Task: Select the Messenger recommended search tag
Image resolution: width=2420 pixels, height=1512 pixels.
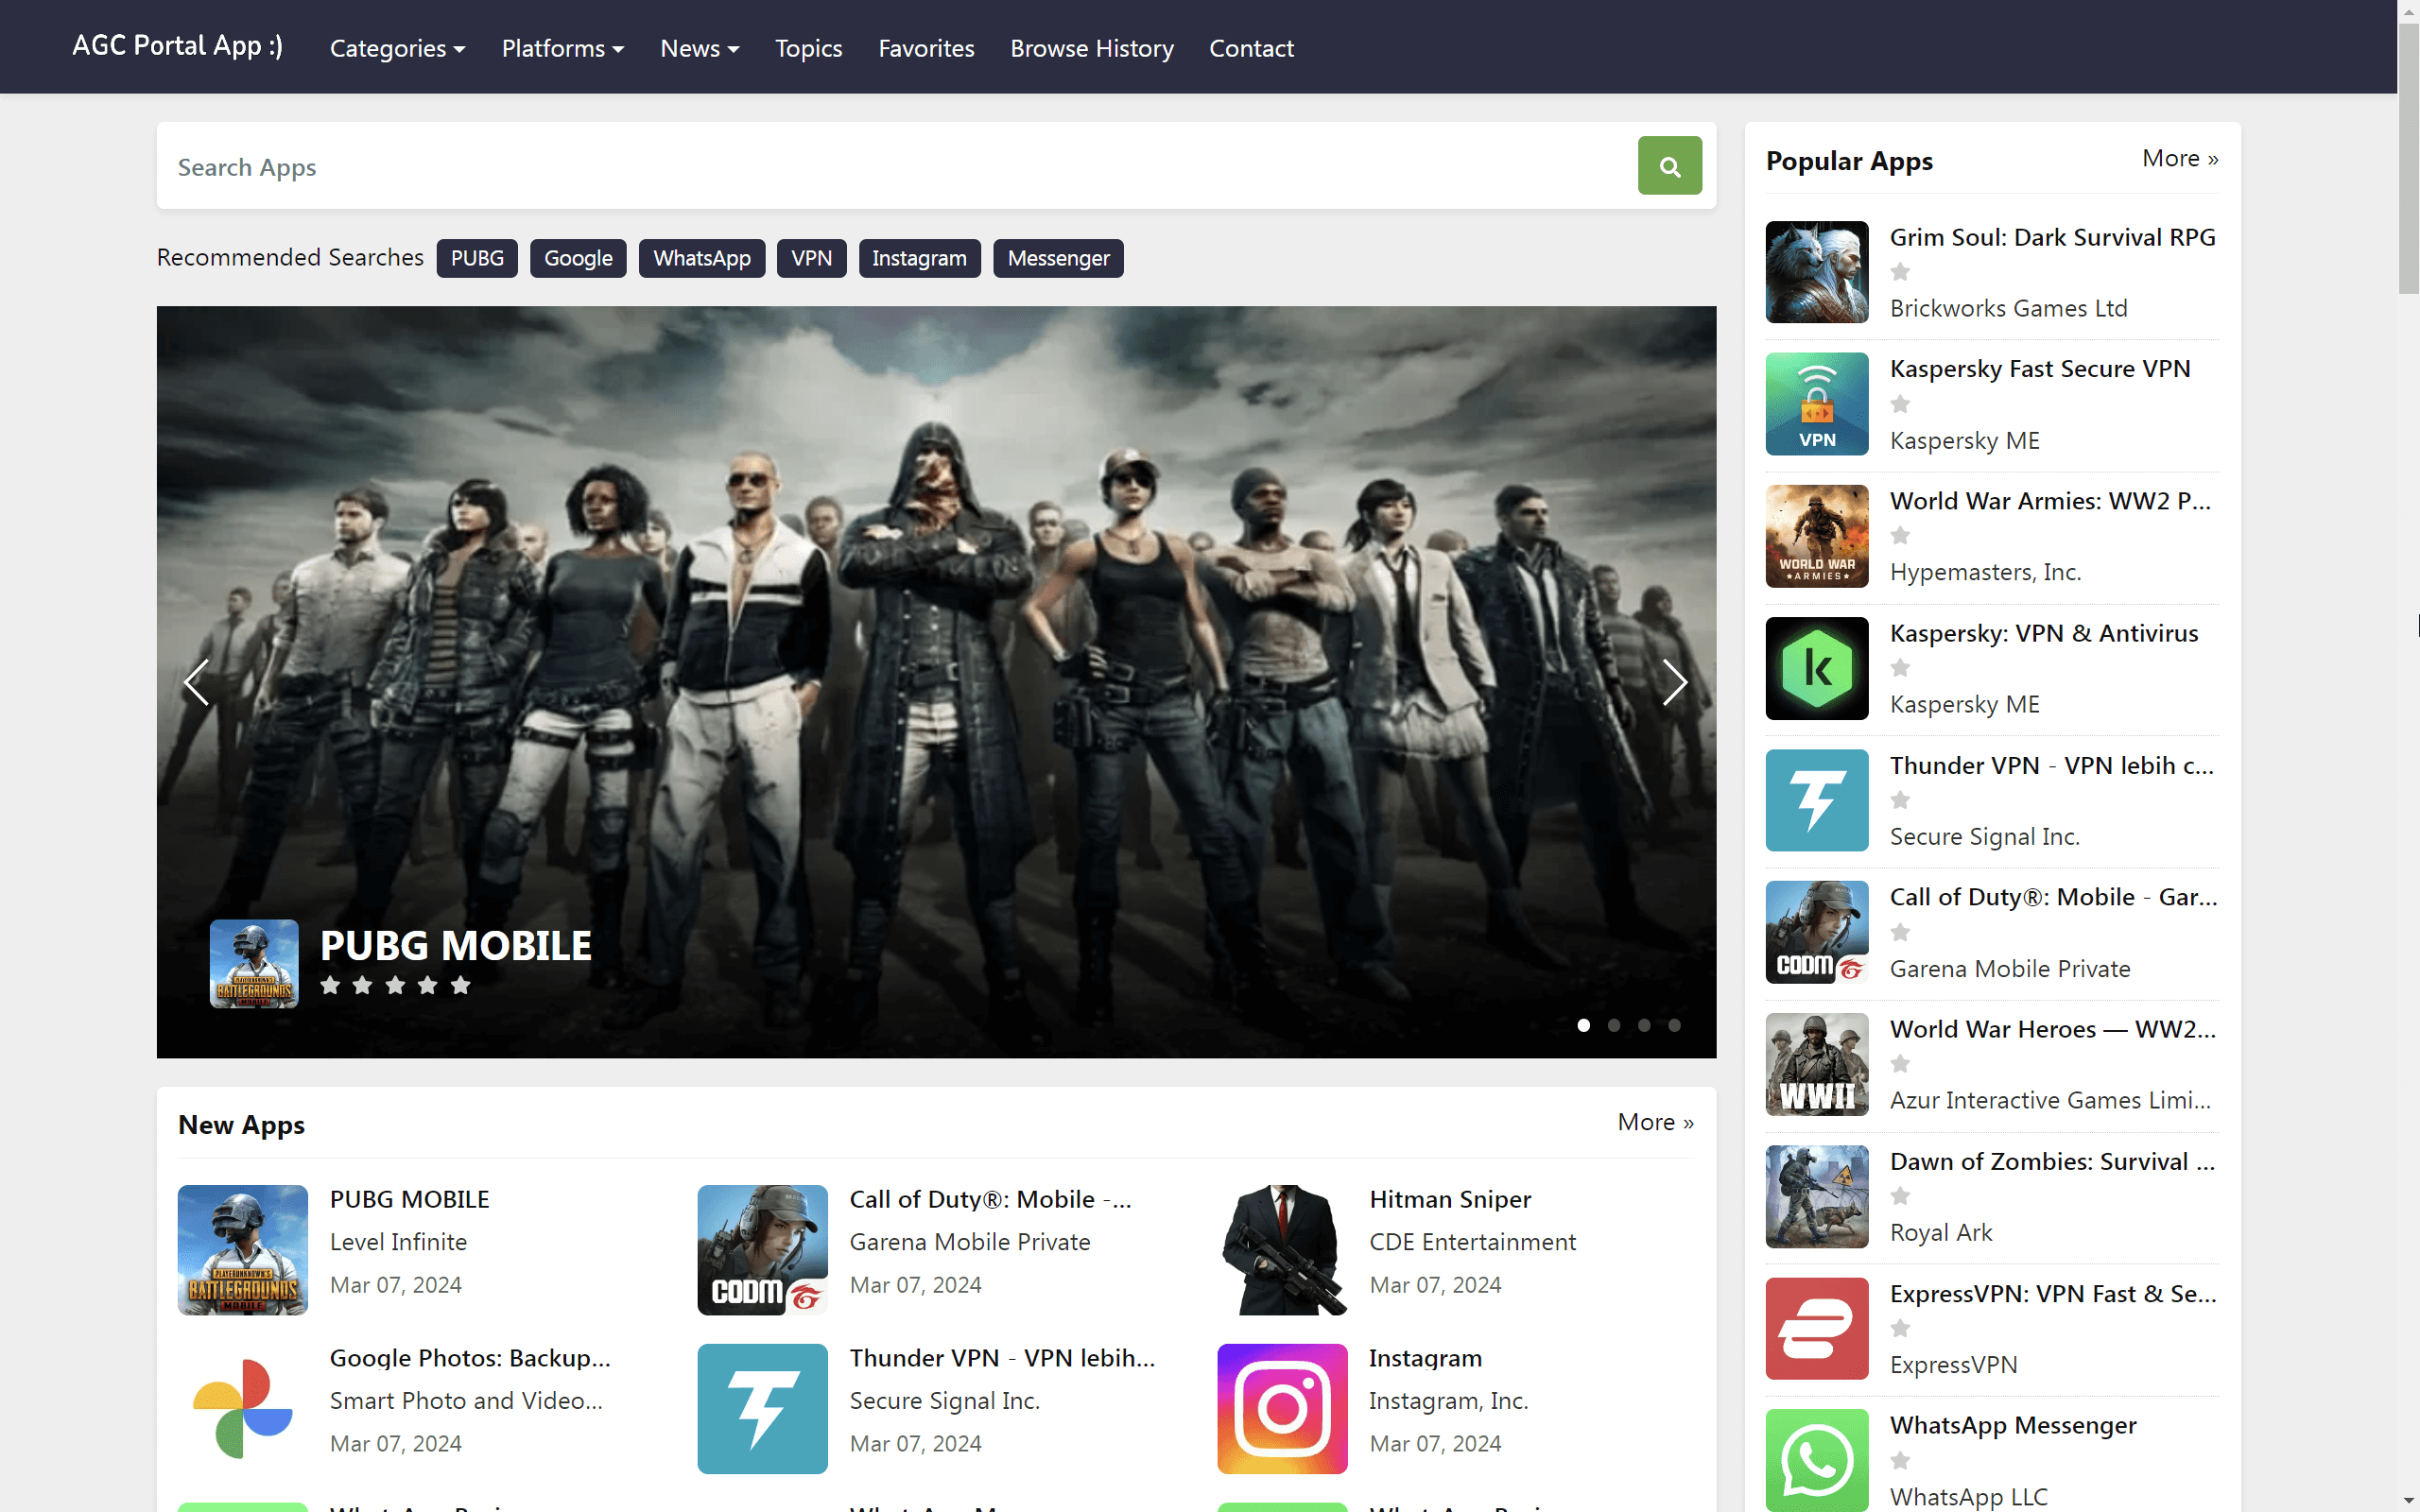Action: [1058, 258]
